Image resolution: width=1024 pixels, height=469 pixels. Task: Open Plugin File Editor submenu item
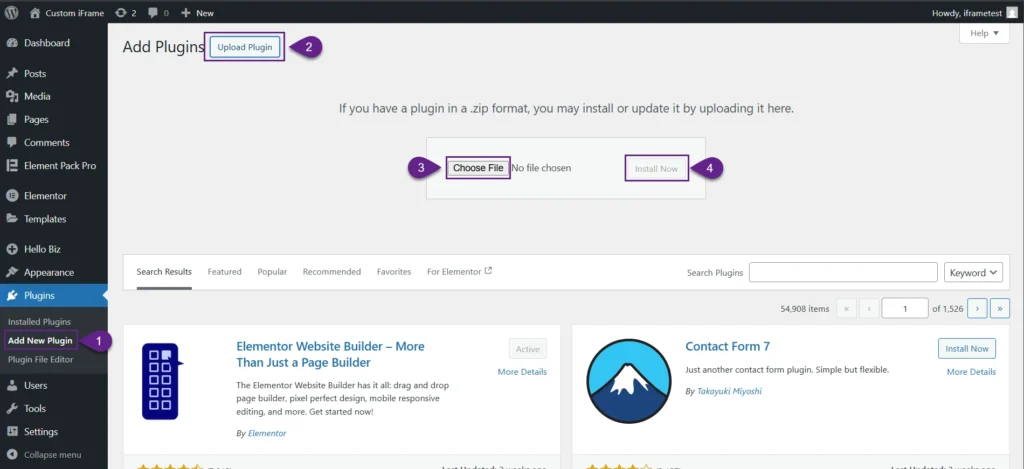click(x=40, y=359)
